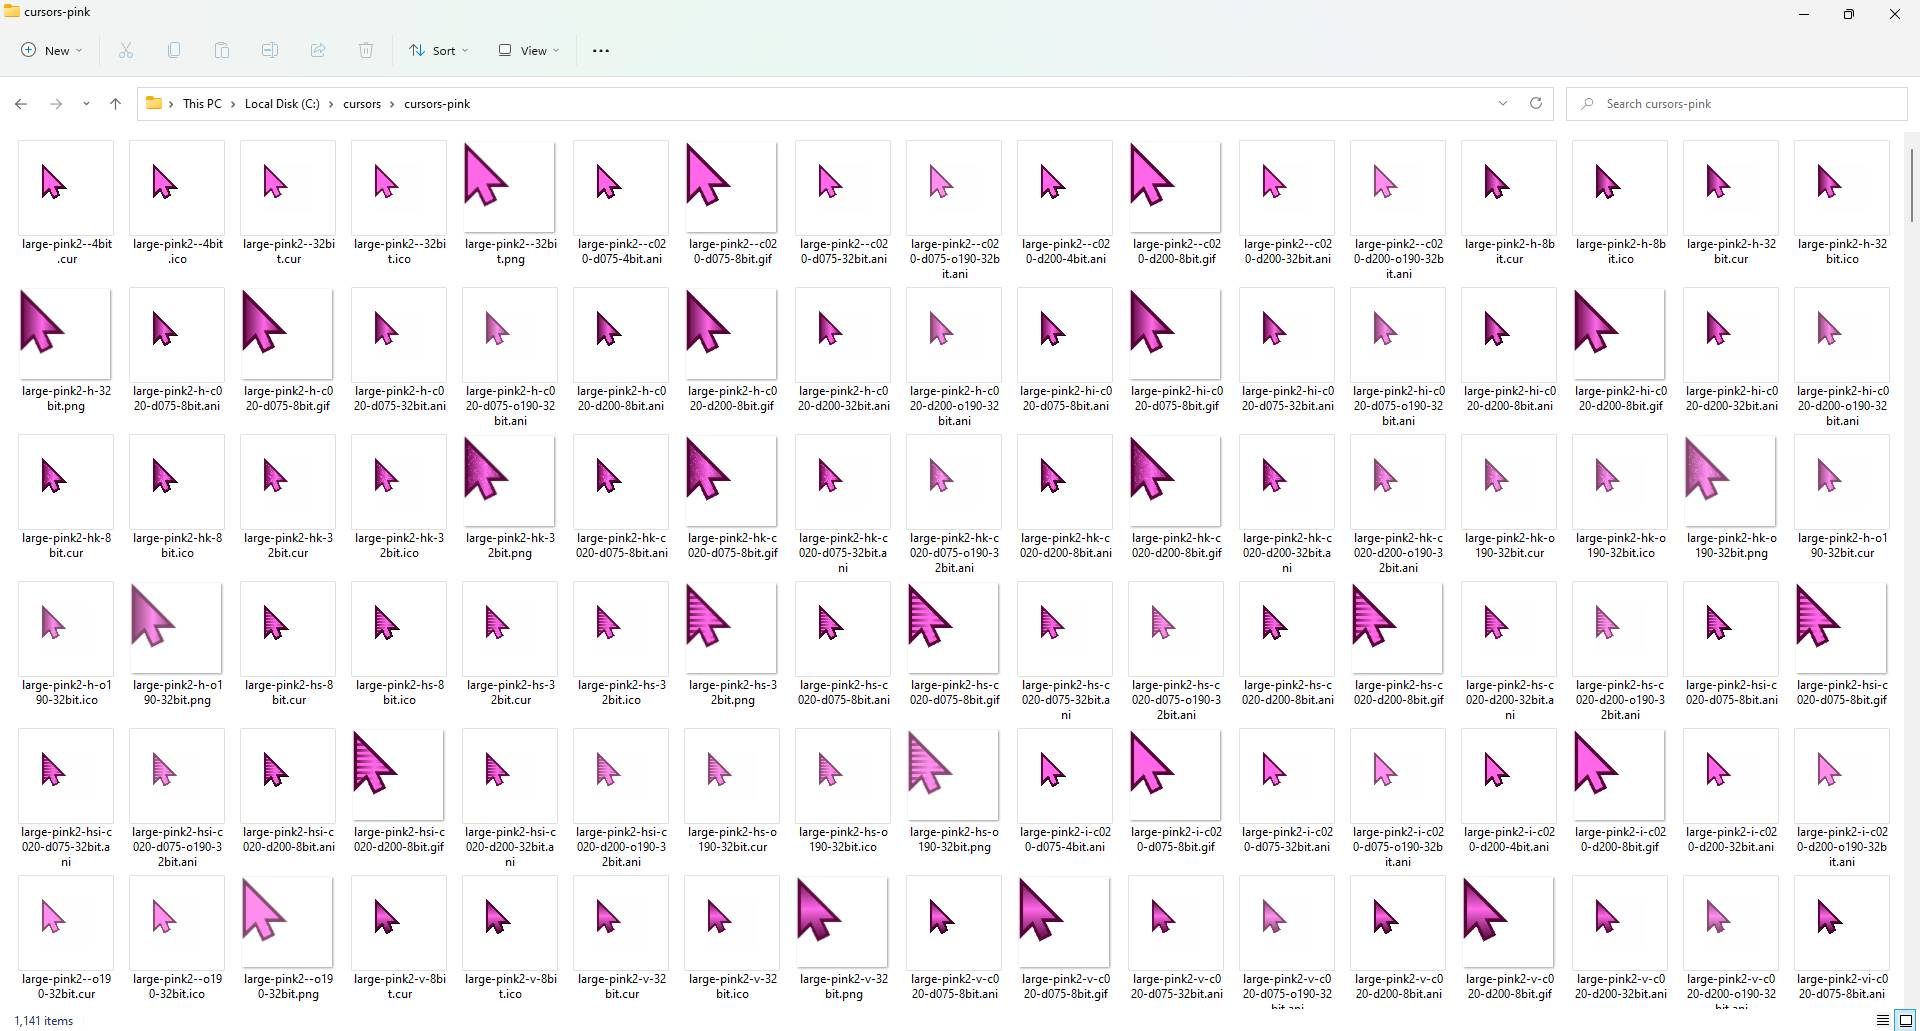Viewport: 1920px width, 1031px height.
Task: Open the cursors breadcrumb folder
Action: 362,103
